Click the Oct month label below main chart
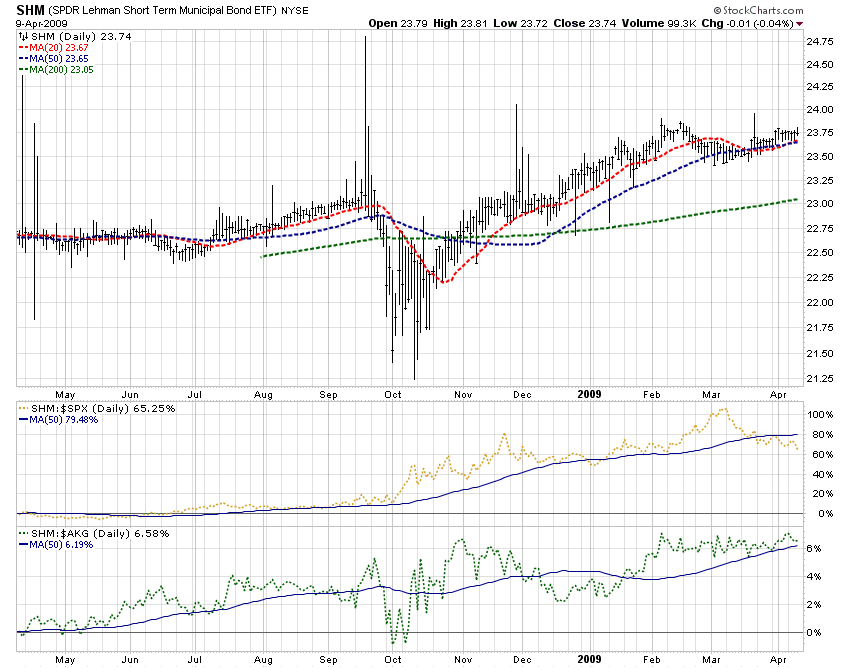Image resolution: width=850 pixels, height=668 pixels. point(392,394)
